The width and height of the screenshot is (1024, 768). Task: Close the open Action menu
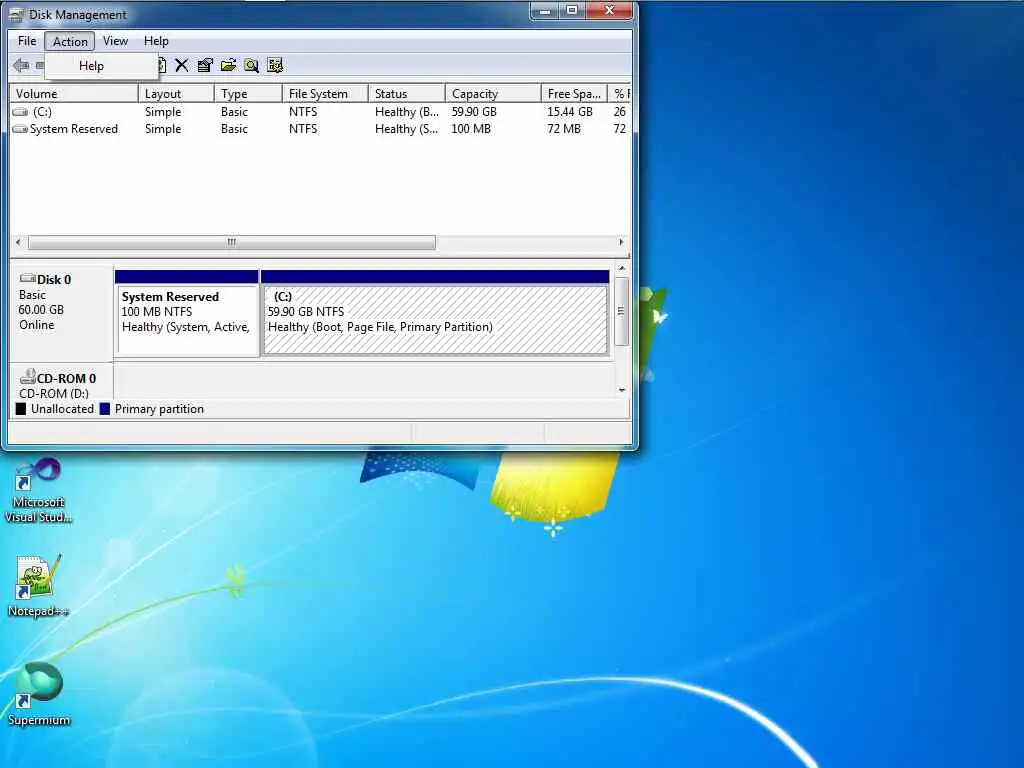point(70,41)
